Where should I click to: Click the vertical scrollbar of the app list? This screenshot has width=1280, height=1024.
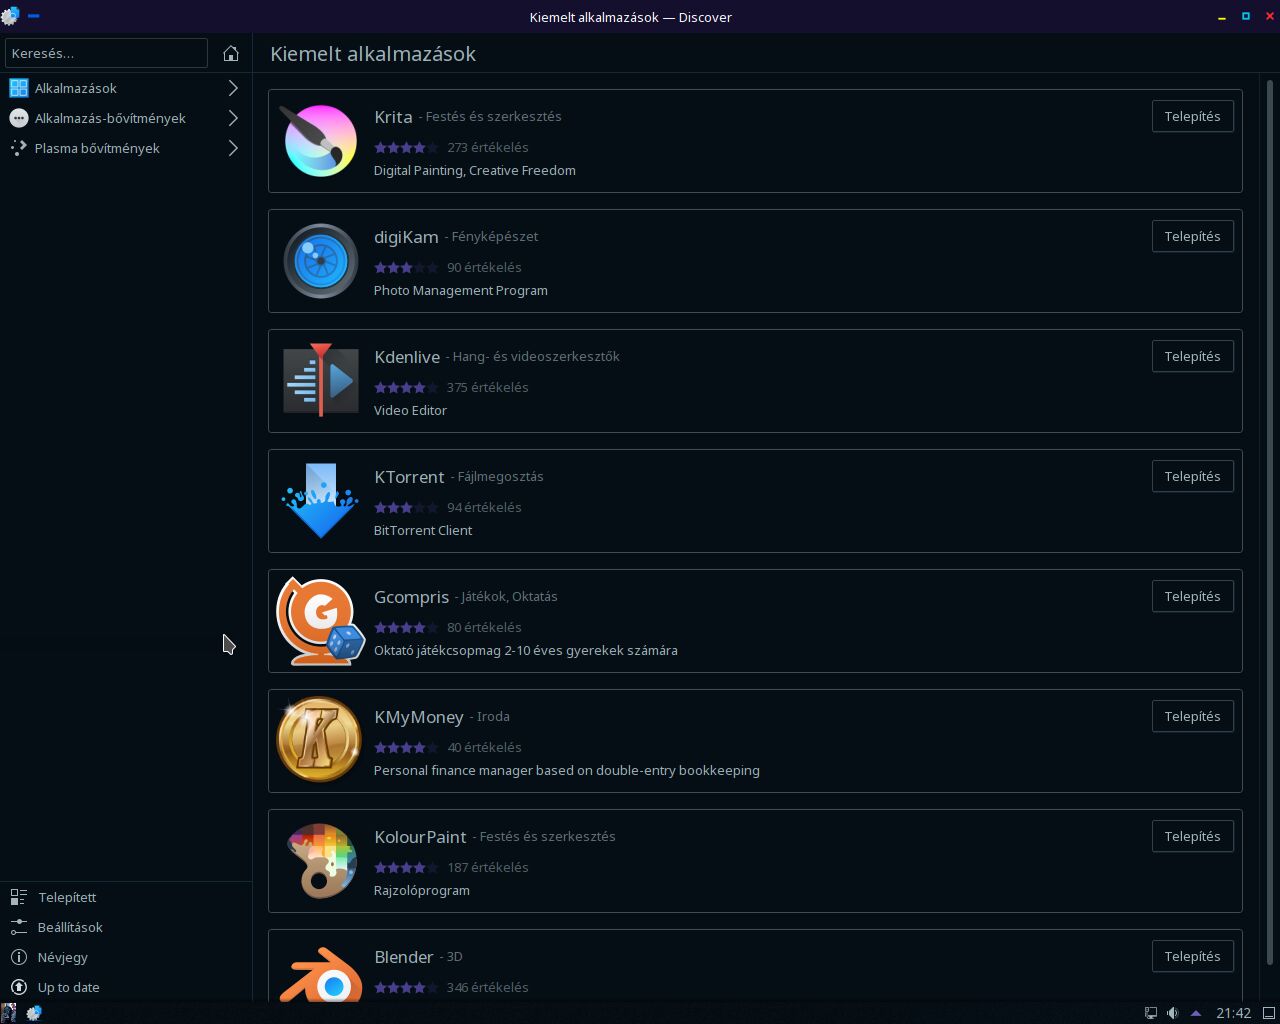click(x=1271, y=520)
